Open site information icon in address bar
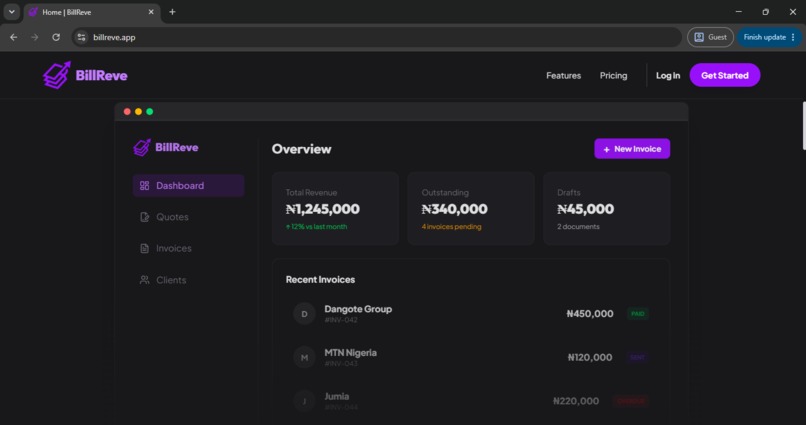Image resolution: width=806 pixels, height=425 pixels. click(81, 37)
